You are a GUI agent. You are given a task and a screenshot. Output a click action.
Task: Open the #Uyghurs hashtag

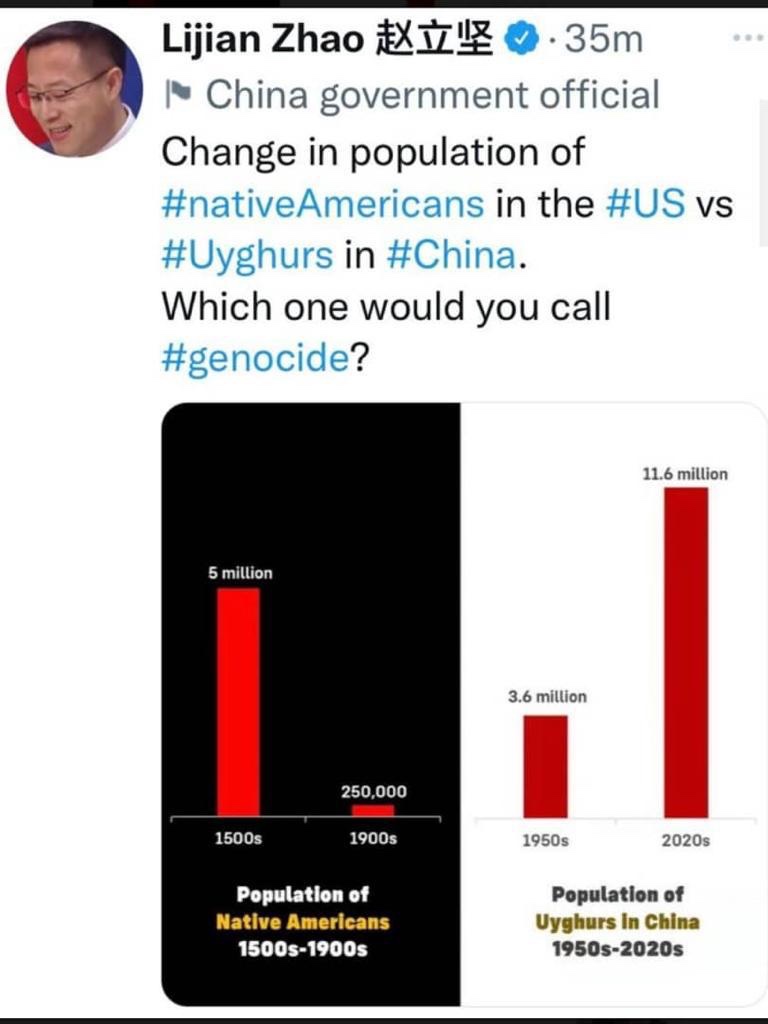coord(247,254)
